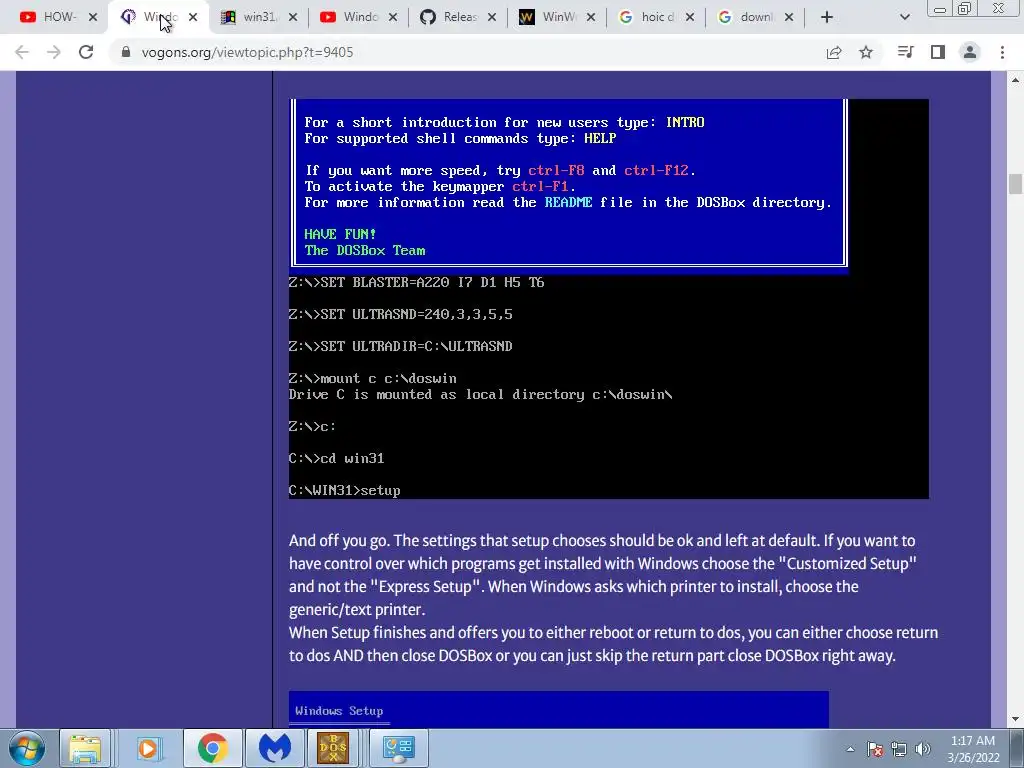Viewport: 1024px width, 768px height.
Task: Open Windows Explorer from taskbar
Action: [x=85, y=748]
